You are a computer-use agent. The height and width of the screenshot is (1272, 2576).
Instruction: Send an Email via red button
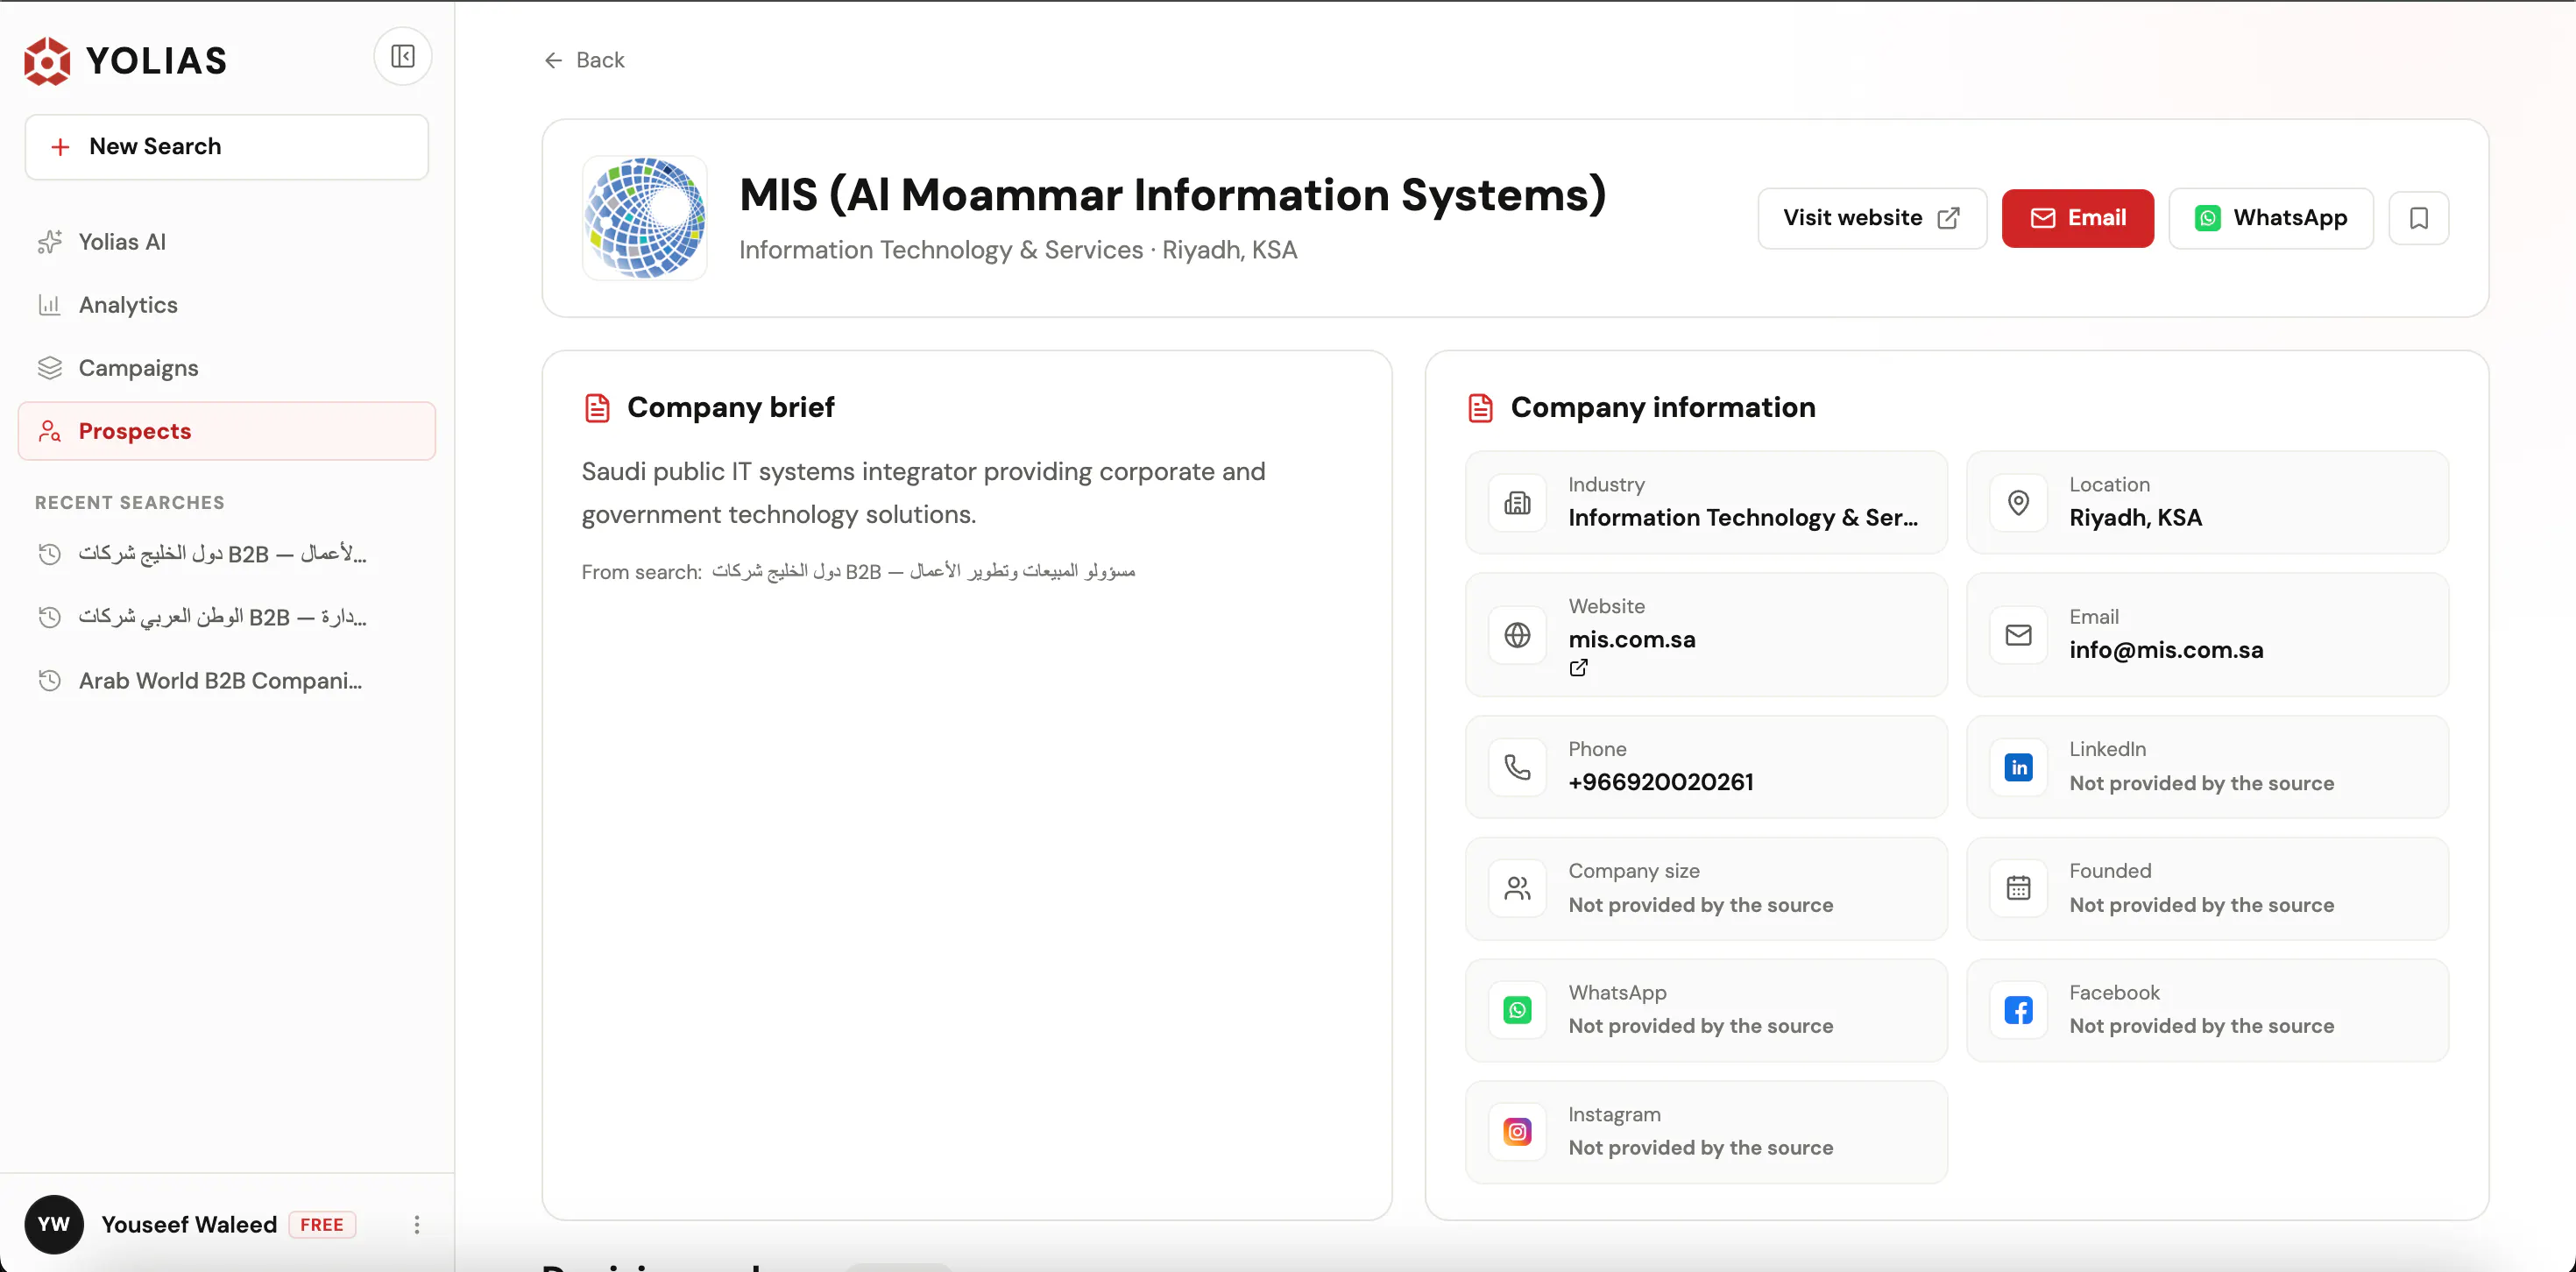2077,218
